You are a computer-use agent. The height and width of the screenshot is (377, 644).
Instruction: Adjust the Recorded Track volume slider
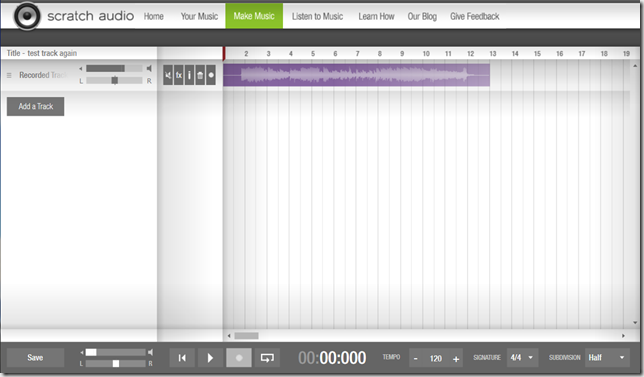114,69
